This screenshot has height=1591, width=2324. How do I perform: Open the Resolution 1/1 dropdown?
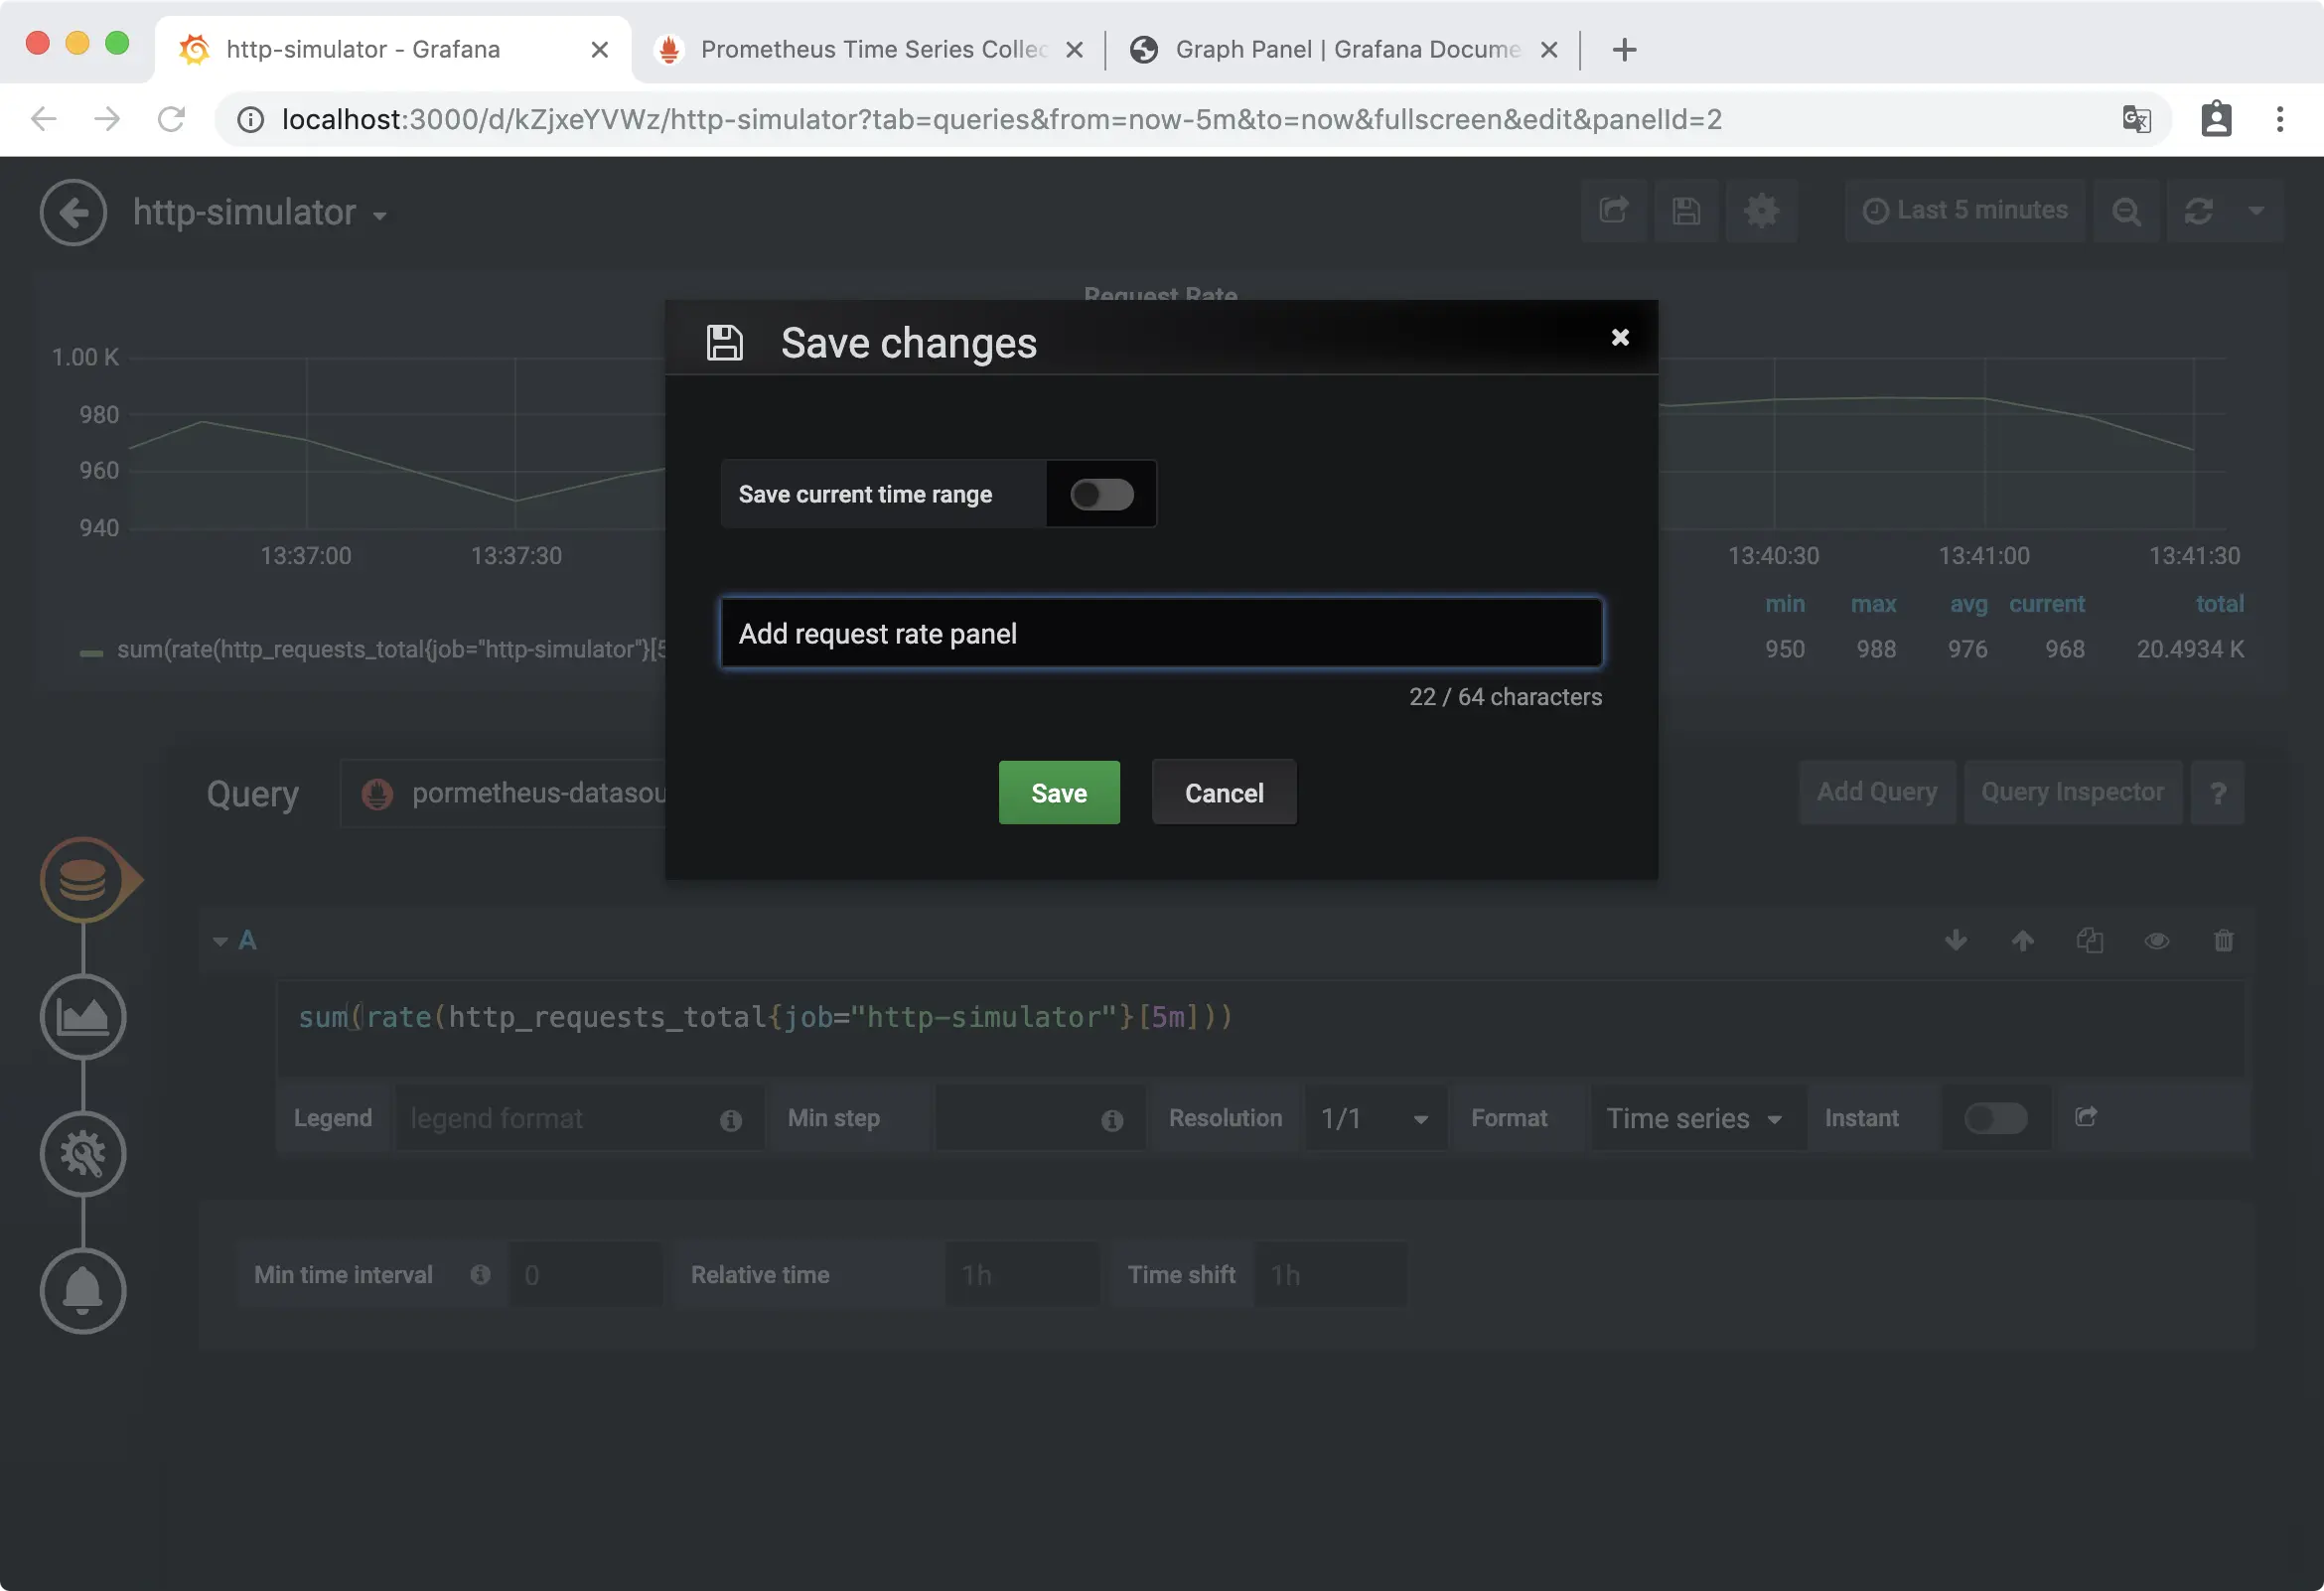click(1375, 1118)
